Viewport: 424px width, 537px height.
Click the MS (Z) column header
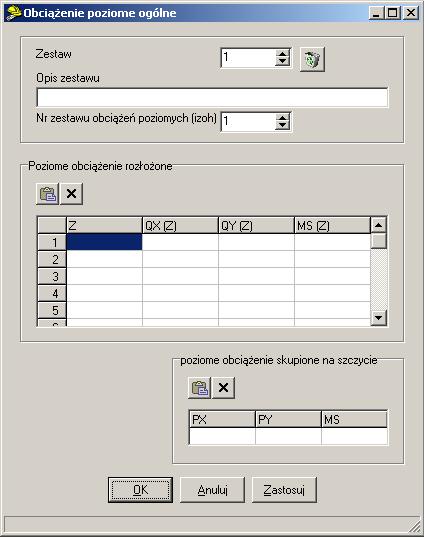click(332, 225)
